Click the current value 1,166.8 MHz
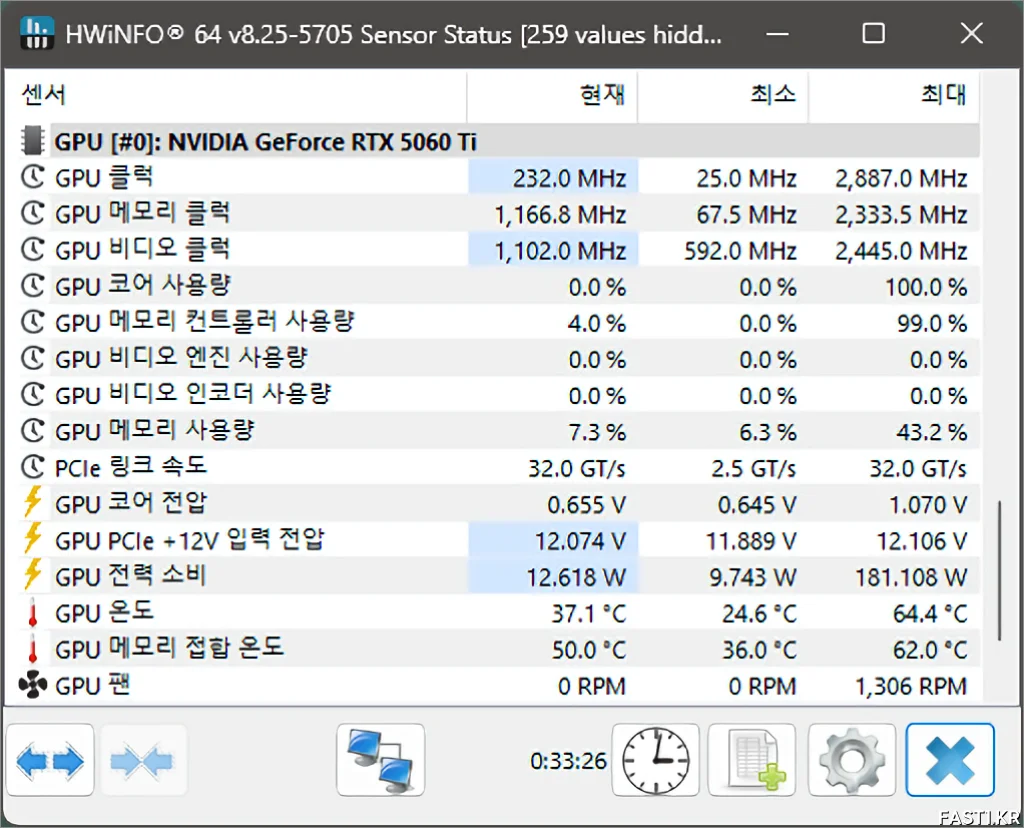The image size is (1024, 828). pyautogui.click(x=560, y=215)
